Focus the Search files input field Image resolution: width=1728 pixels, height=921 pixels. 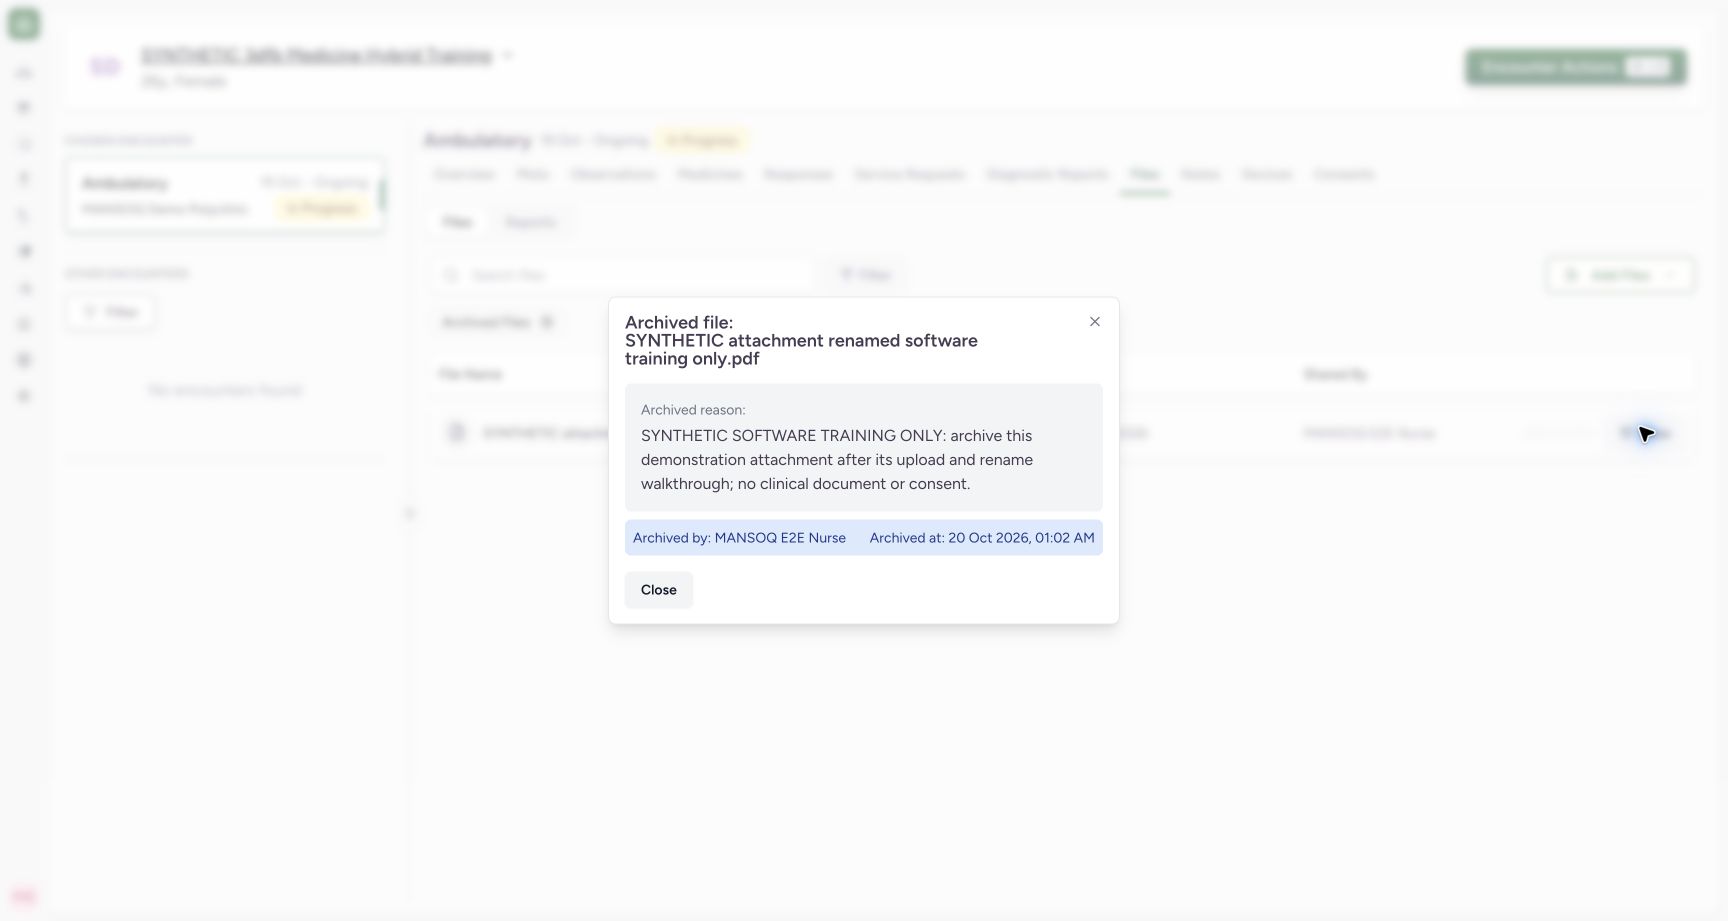point(624,275)
